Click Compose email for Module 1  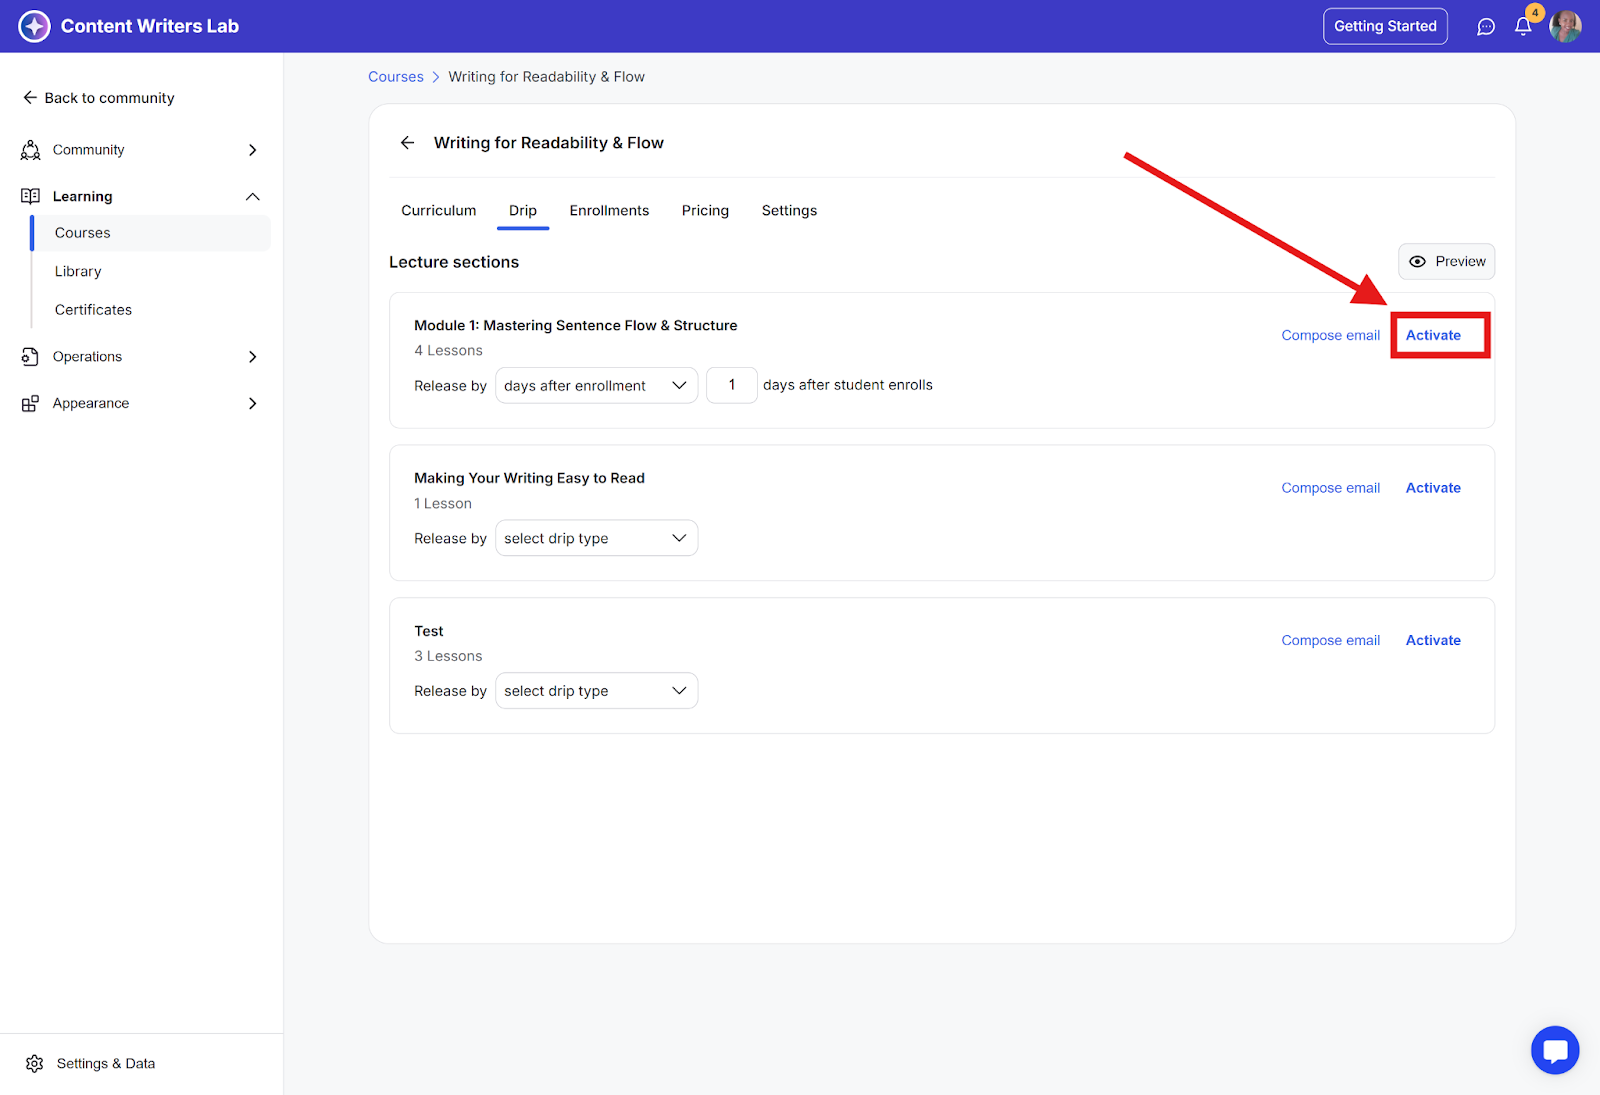click(x=1330, y=335)
